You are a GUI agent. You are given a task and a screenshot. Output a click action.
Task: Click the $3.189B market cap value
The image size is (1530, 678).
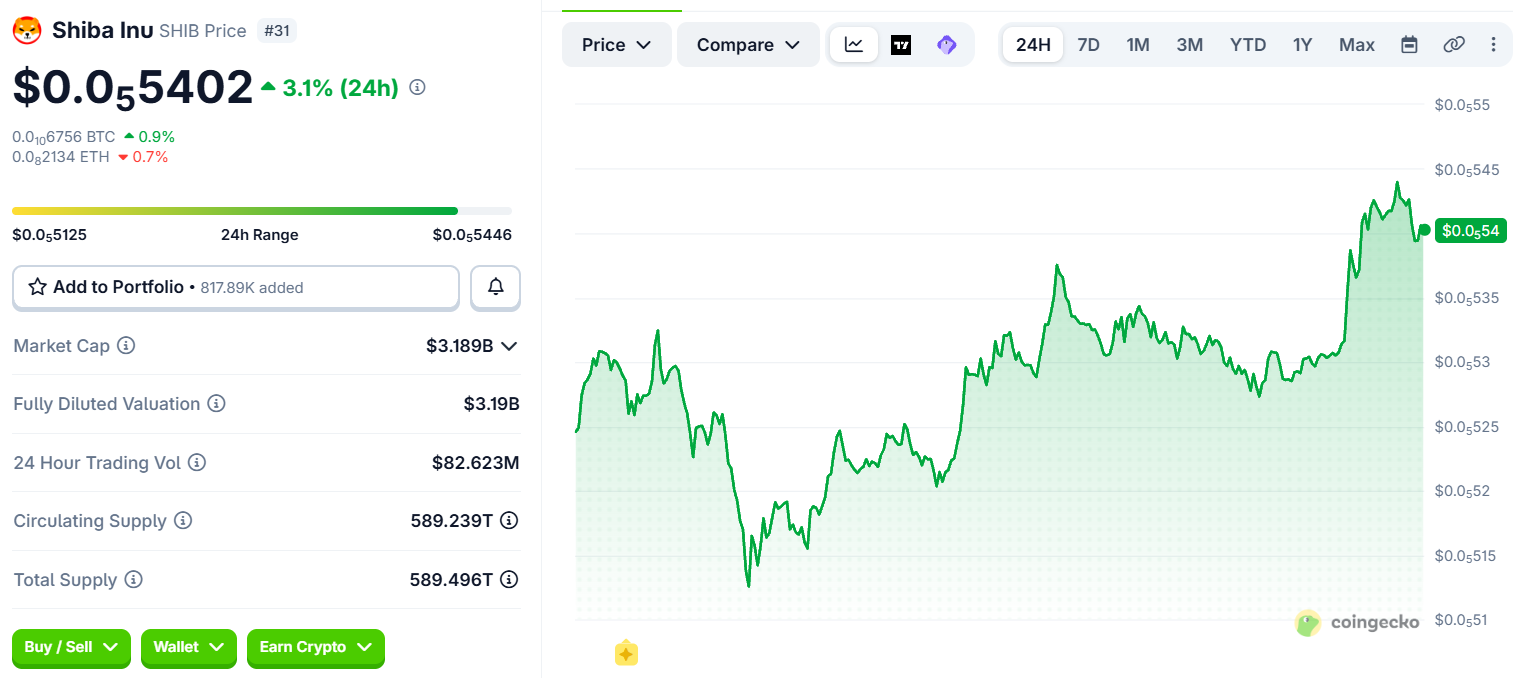tap(460, 346)
